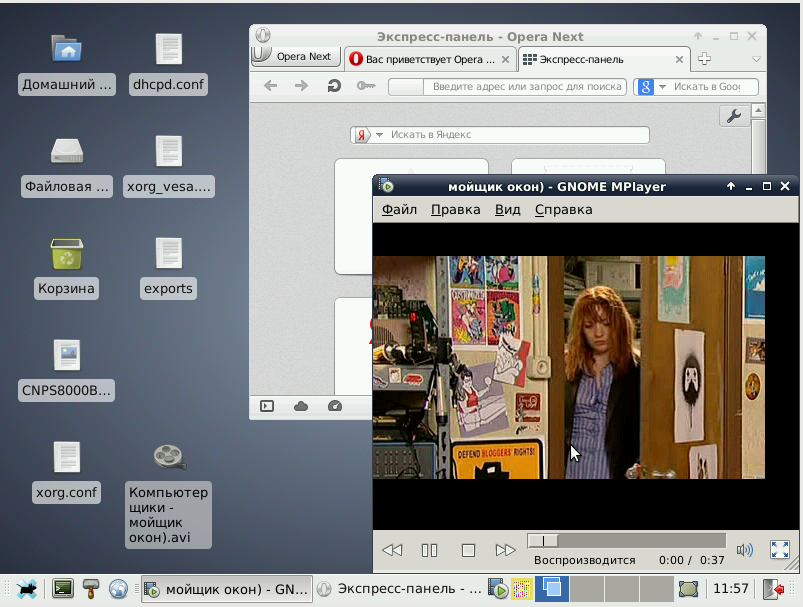
Task: Toggle the Opera panels button in status bar
Action: 267,406
